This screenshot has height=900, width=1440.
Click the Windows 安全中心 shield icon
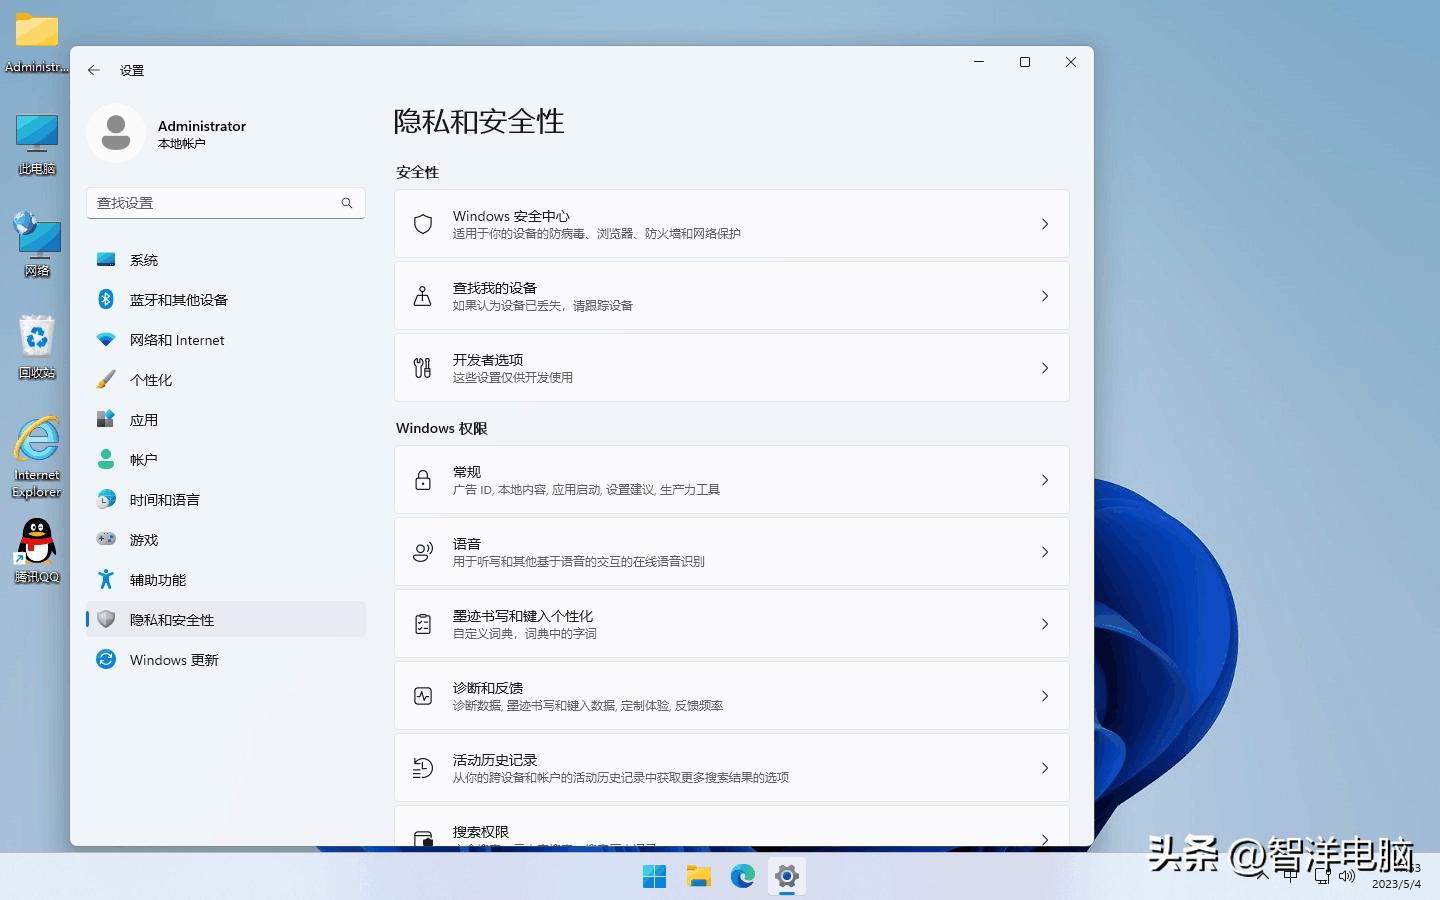coord(421,223)
